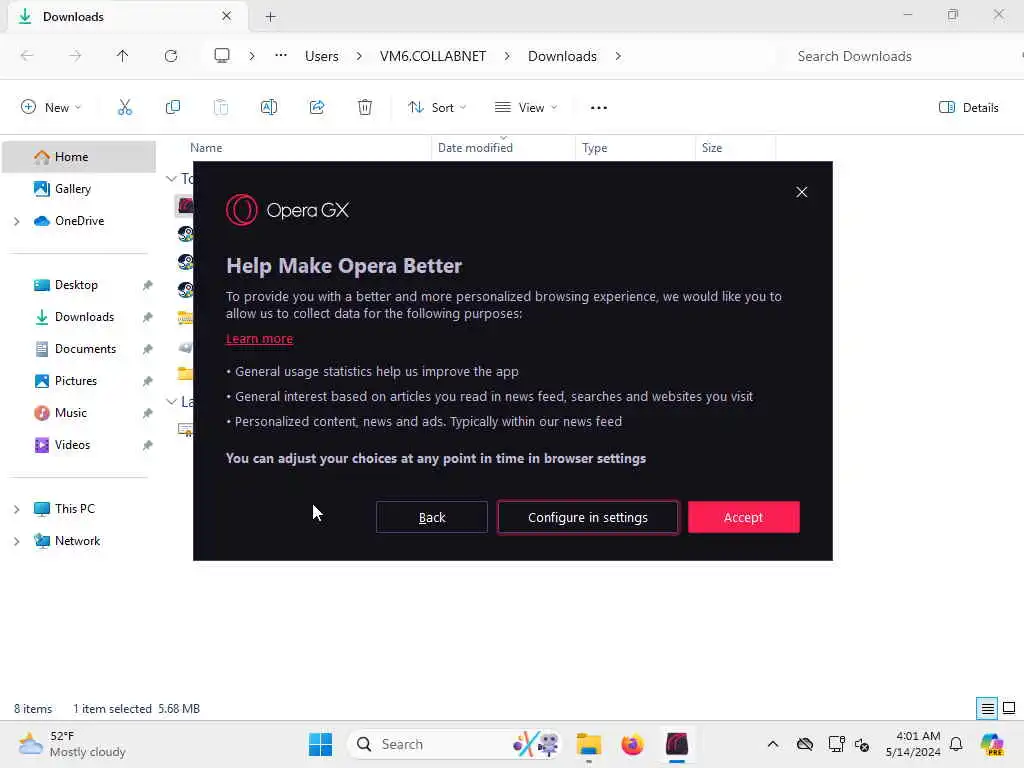1024x768 pixels.
Task: Close the Downloads tab
Action: click(227, 16)
